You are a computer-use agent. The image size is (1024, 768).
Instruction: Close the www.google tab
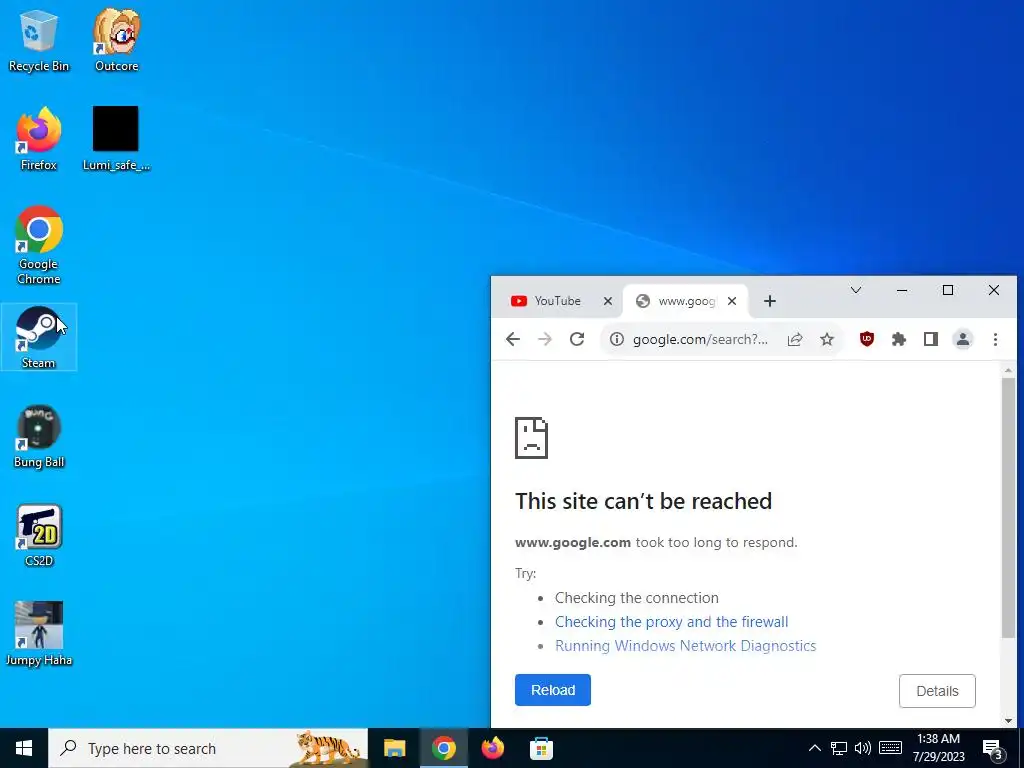click(x=732, y=301)
